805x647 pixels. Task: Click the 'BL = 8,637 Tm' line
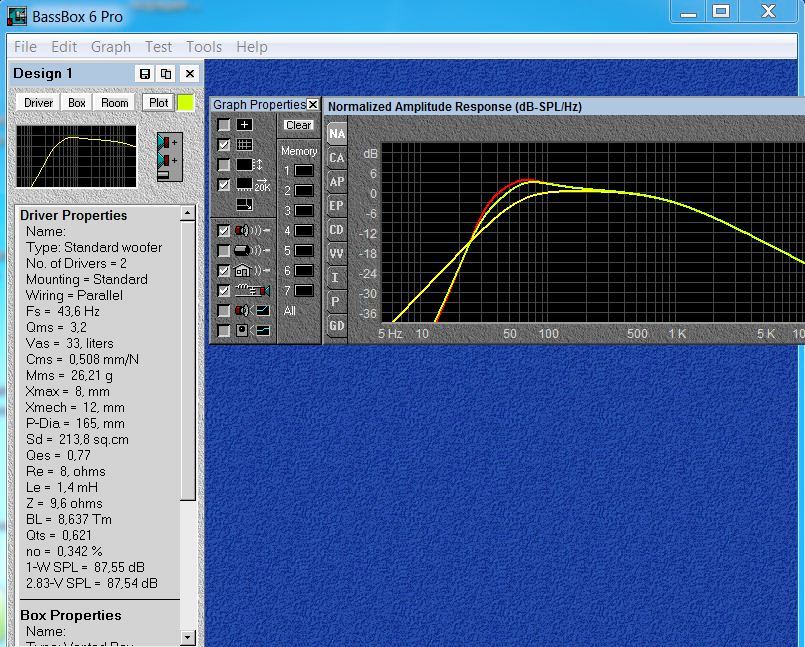pyautogui.click(x=69, y=519)
